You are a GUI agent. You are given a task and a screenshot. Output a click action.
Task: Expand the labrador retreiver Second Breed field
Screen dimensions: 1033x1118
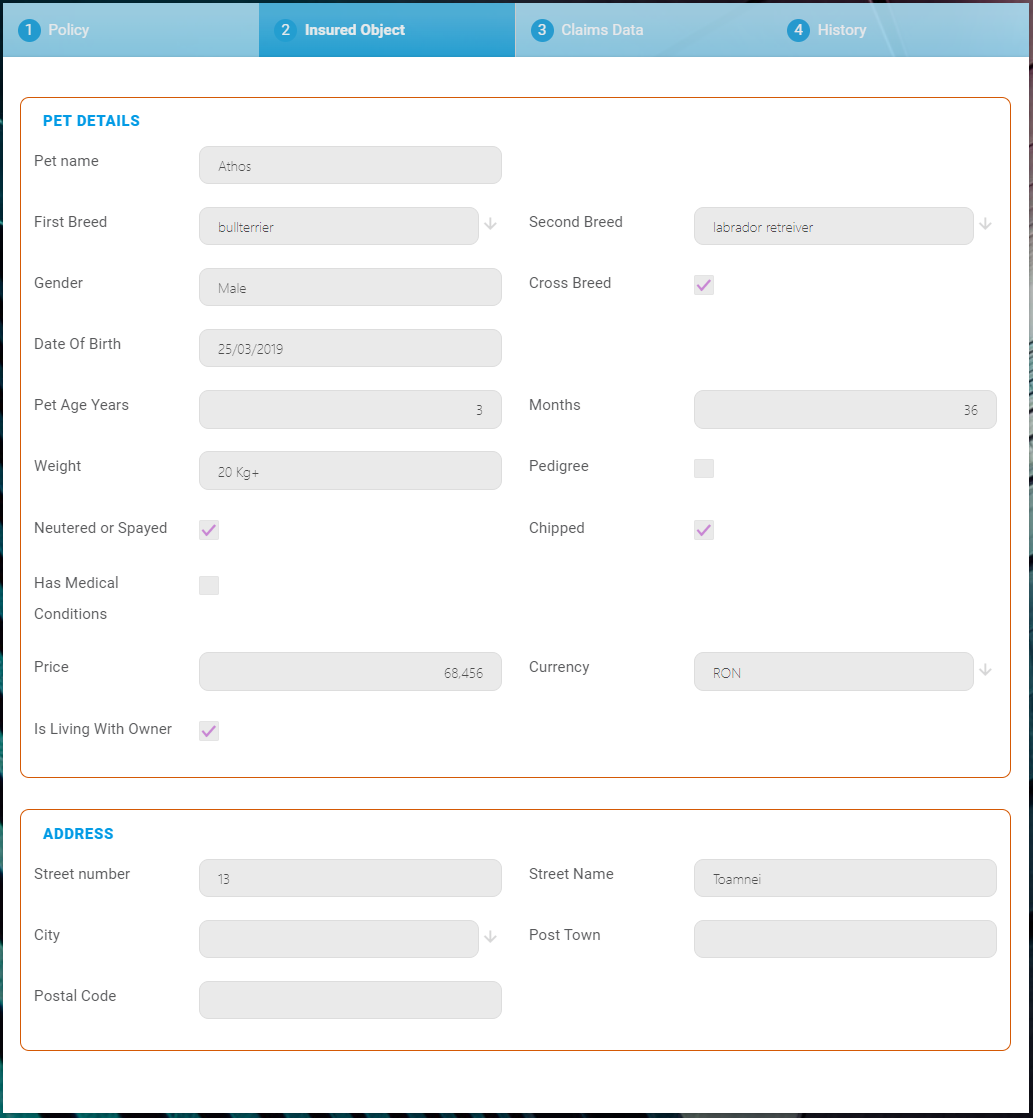point(832,226)
